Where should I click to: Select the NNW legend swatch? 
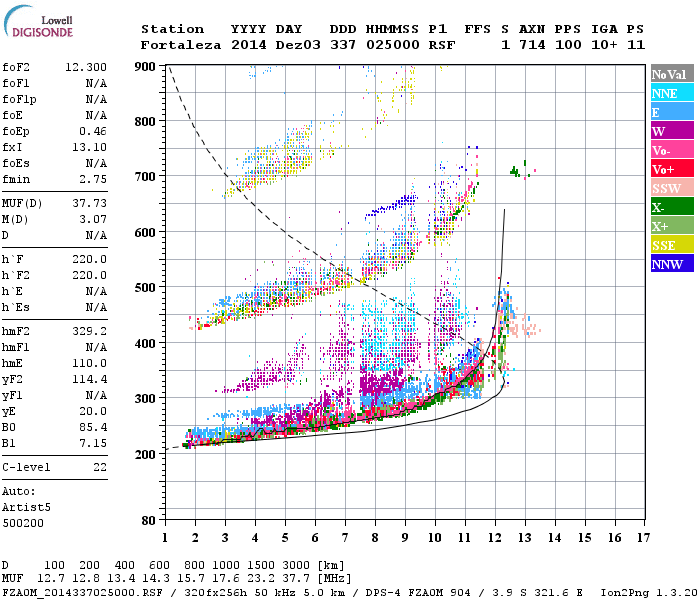[672, 263]
